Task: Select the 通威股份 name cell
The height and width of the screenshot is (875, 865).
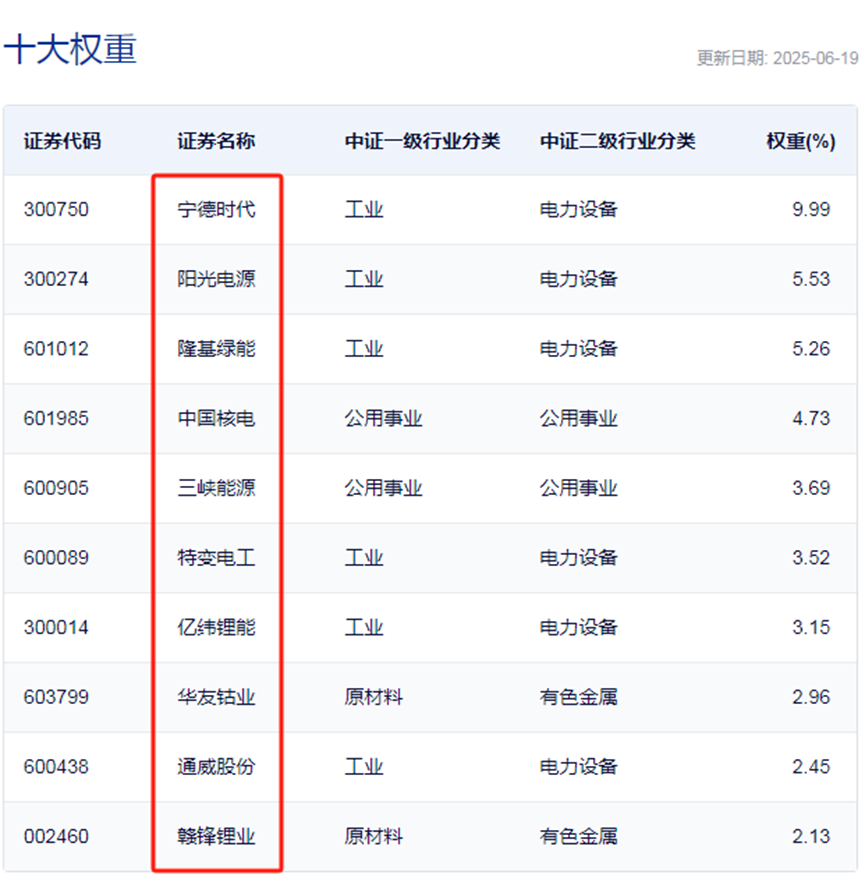Action: [x=216, y=767]
